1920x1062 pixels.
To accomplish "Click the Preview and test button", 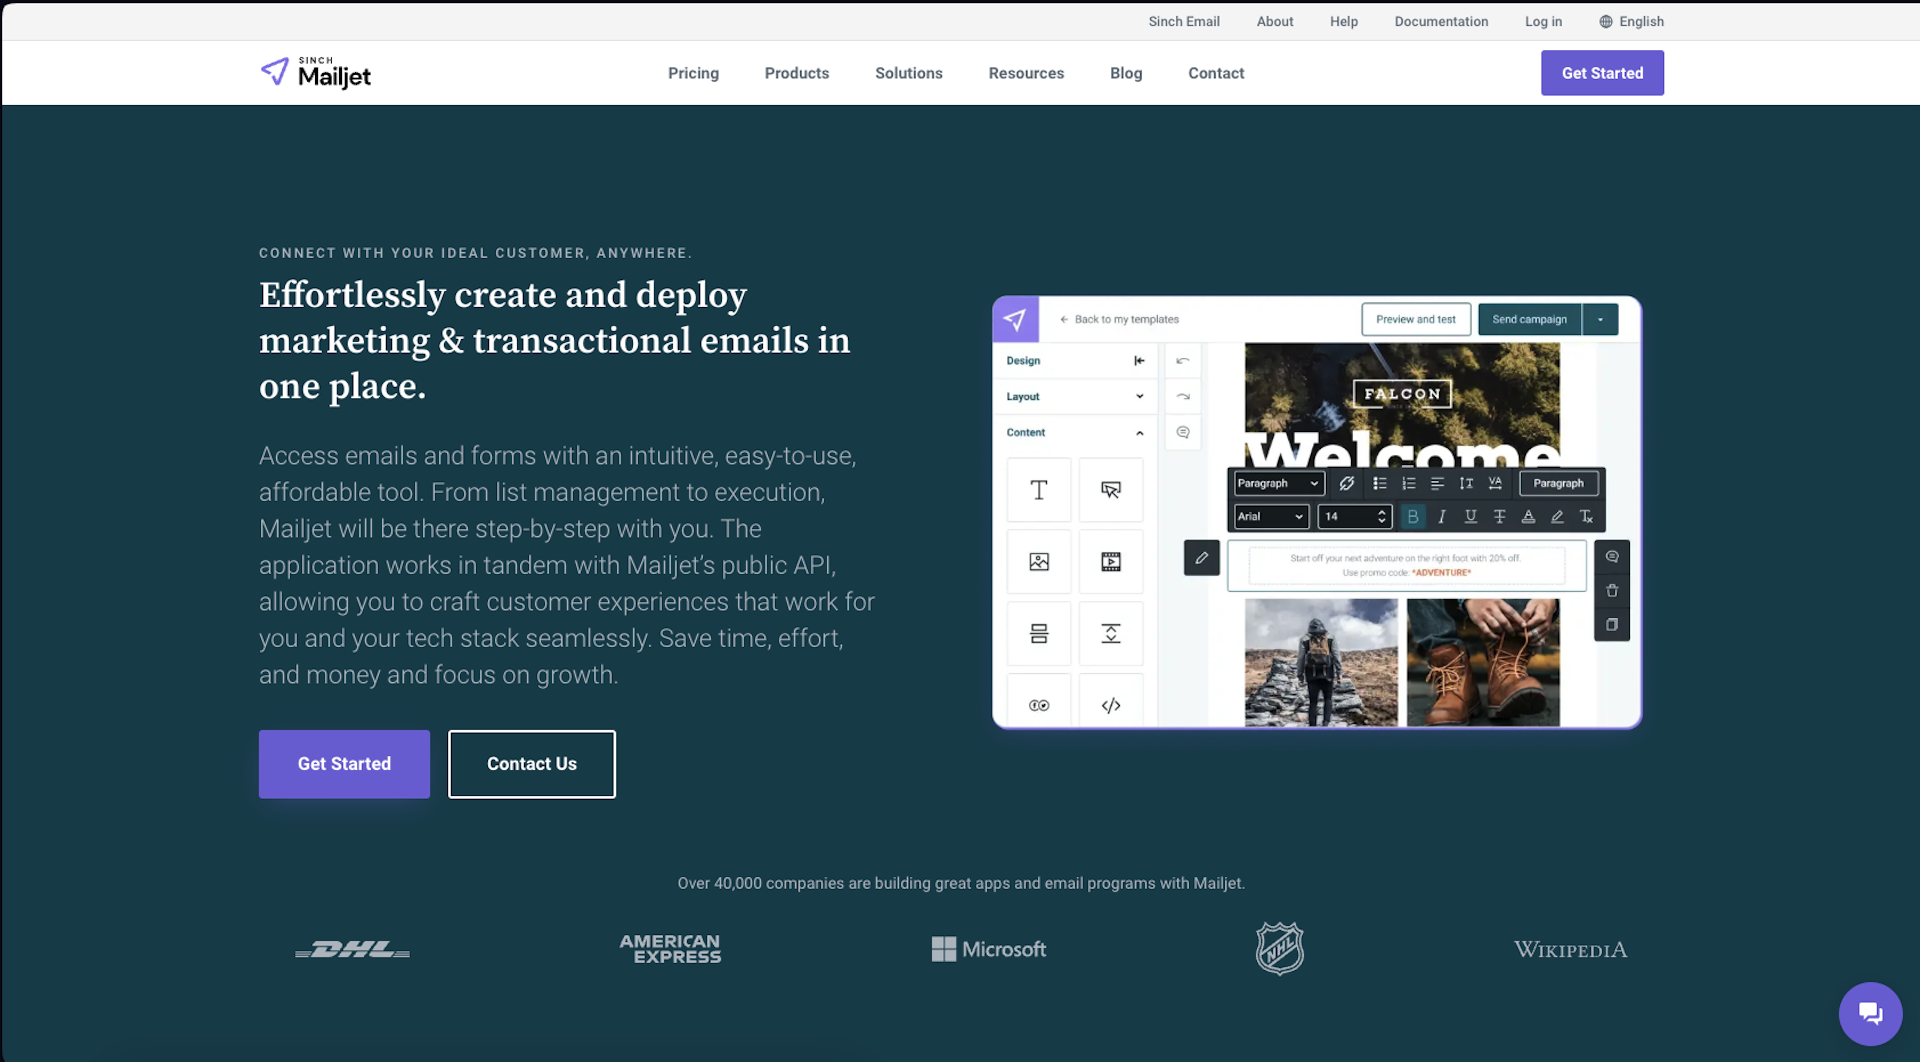I will click(x=1416, y=320).
